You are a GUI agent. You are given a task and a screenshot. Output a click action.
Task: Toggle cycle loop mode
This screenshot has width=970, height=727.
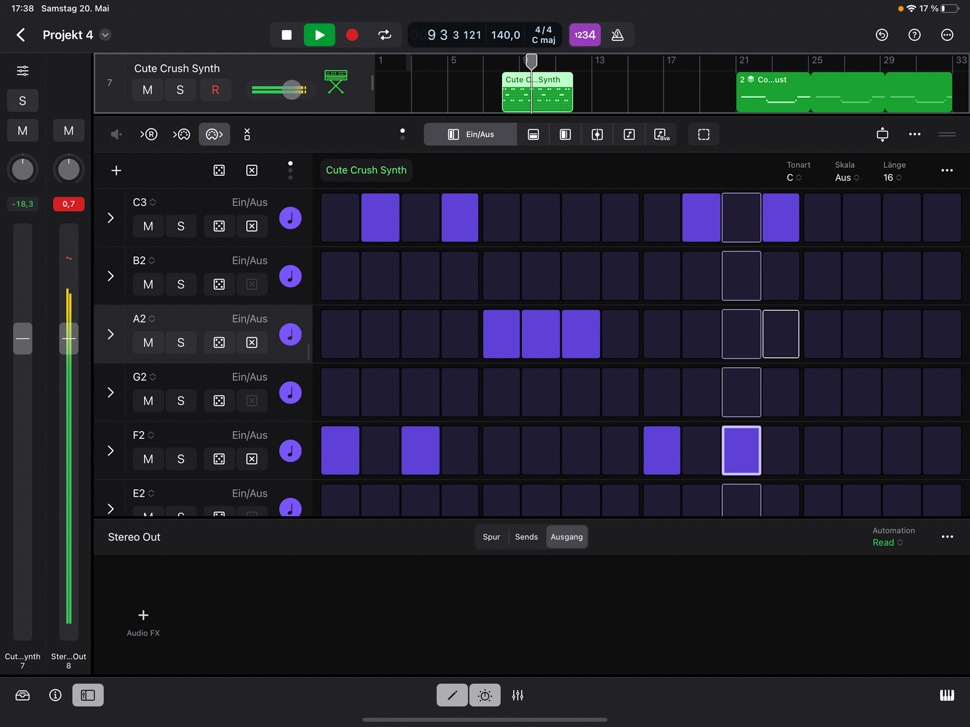point(385,35)
